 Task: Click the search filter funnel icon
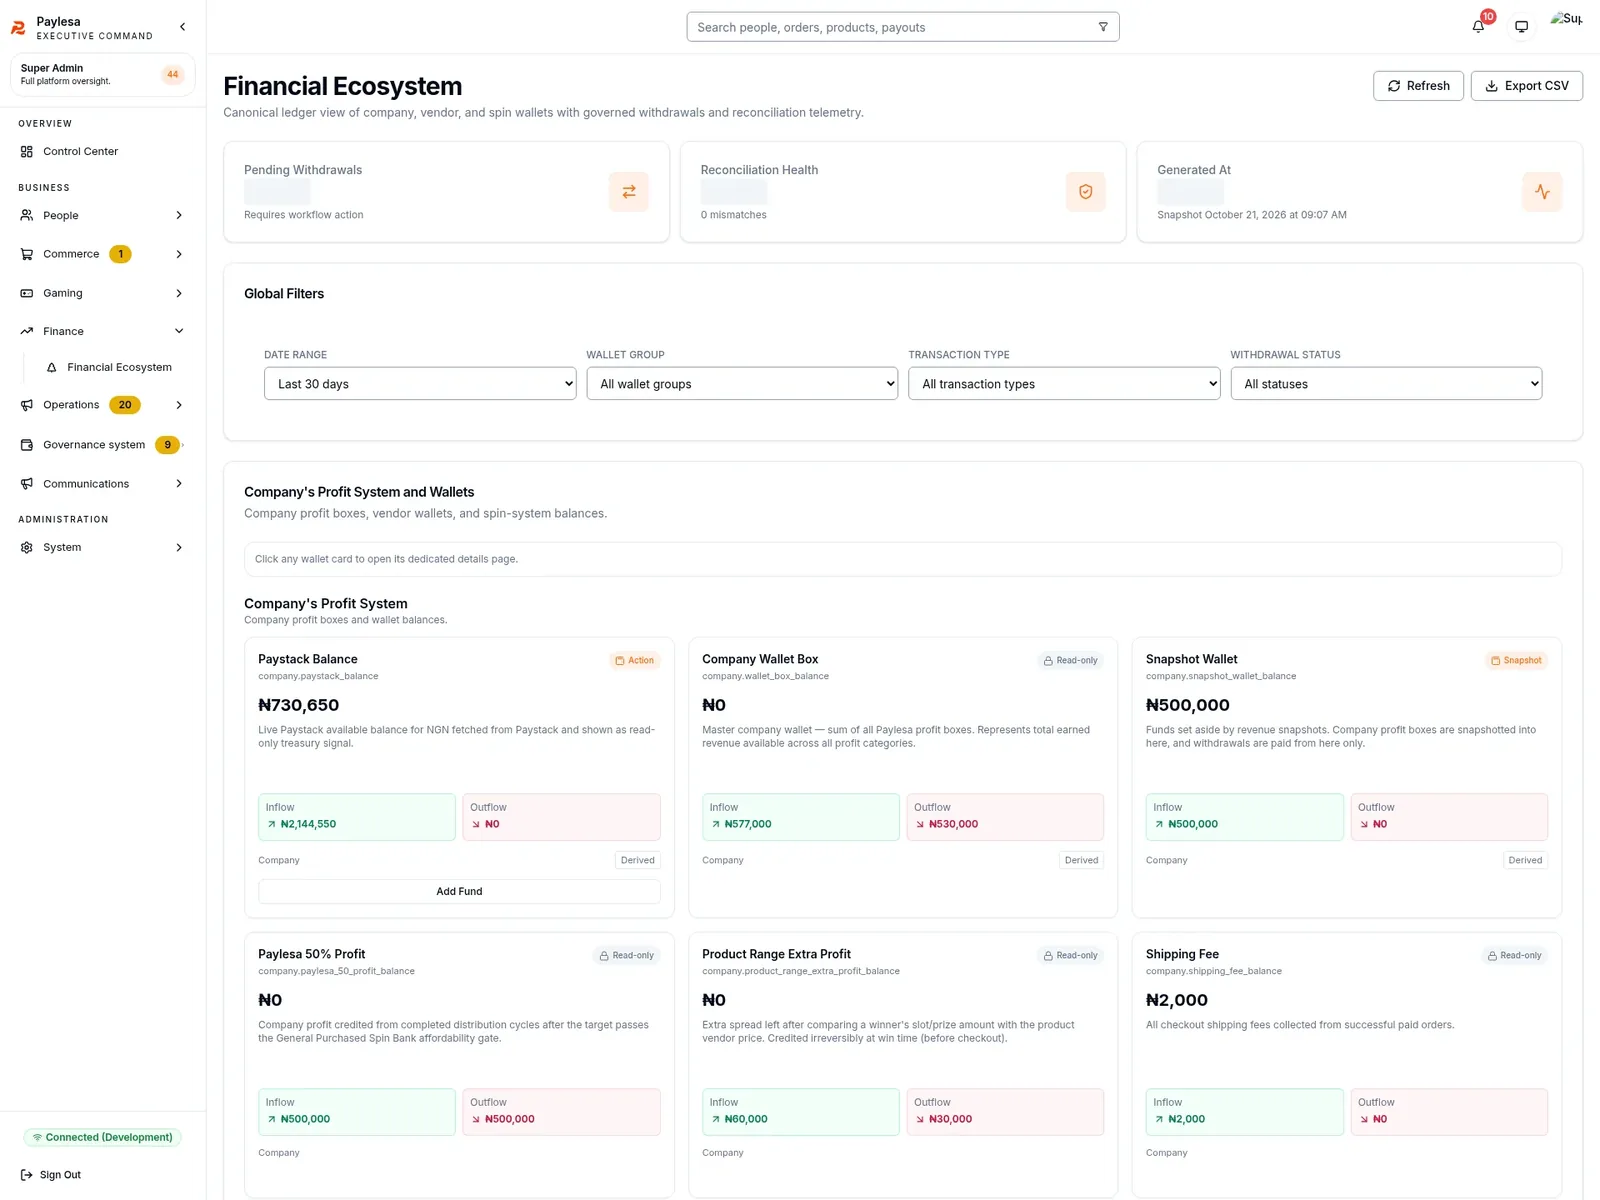point(1103,27)
